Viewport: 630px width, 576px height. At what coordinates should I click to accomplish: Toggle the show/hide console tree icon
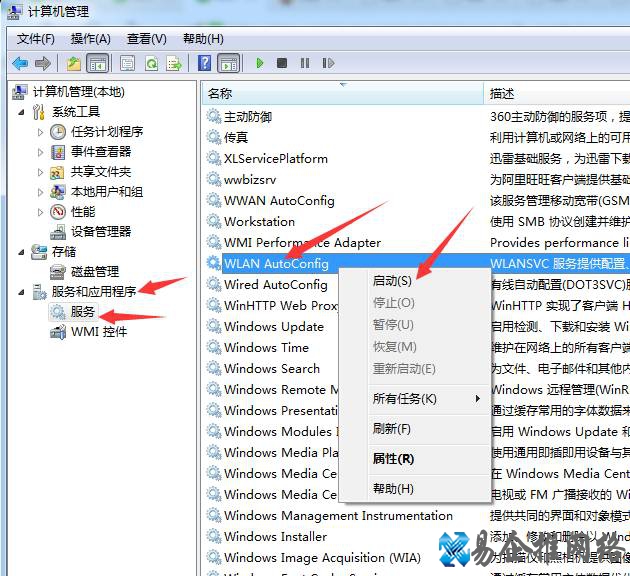[98, 63]
